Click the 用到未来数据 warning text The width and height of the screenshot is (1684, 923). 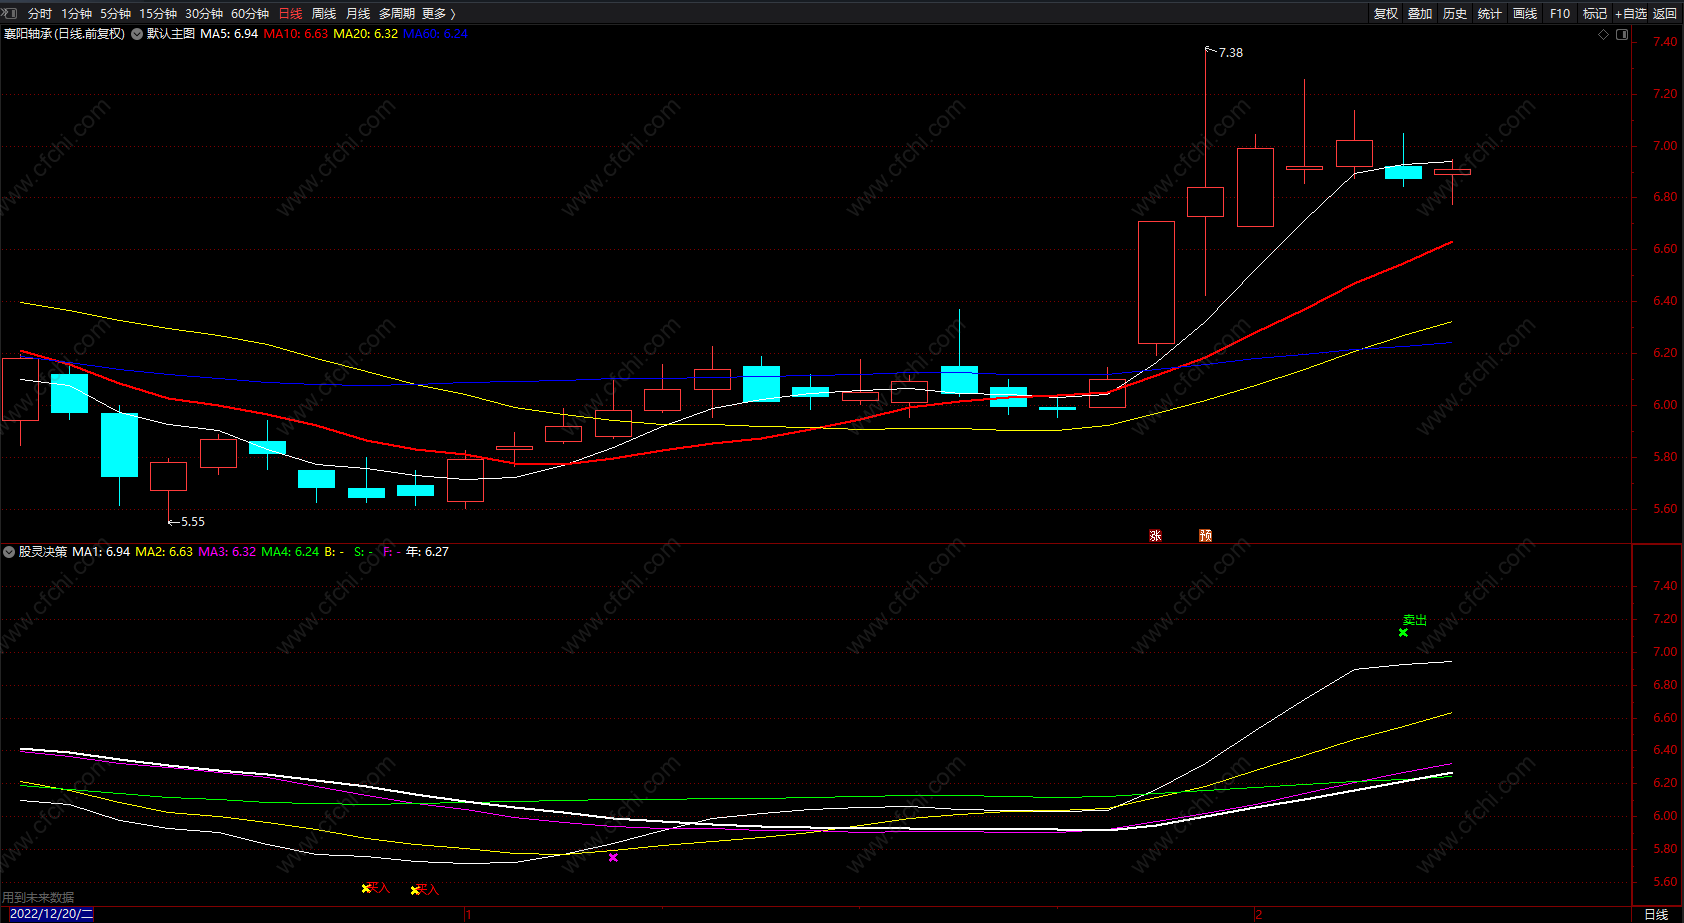tap(38, 897)
